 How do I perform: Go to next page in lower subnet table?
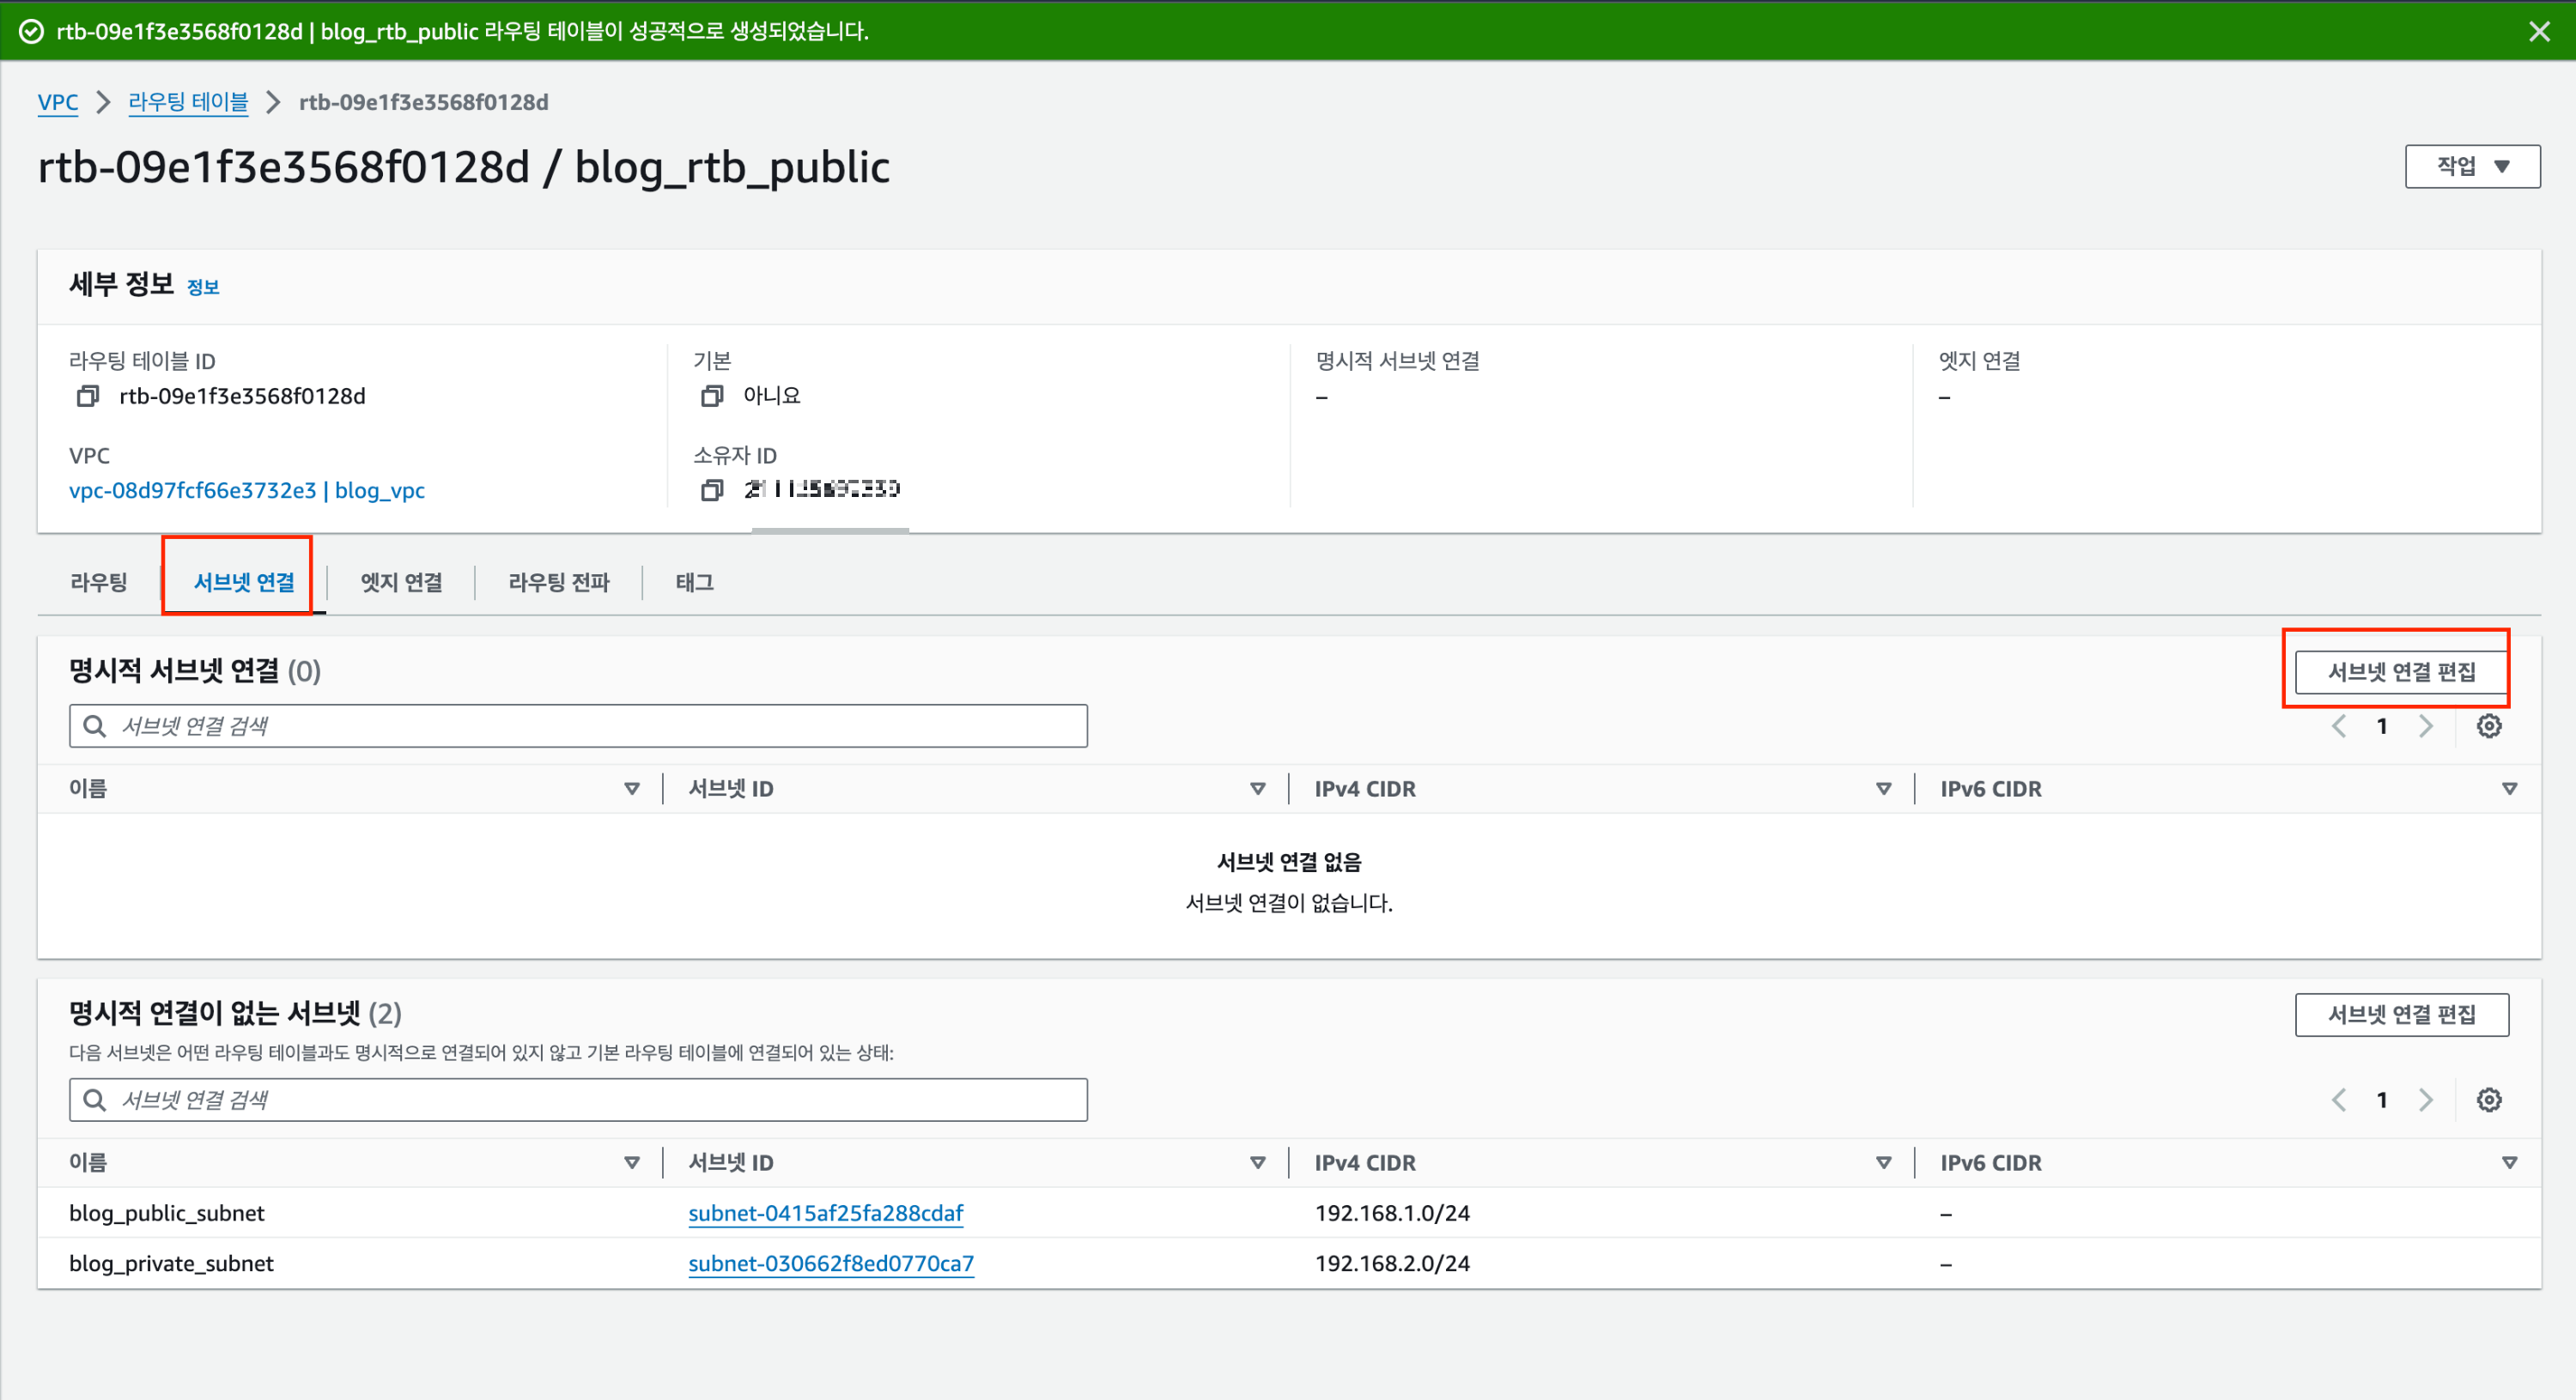[2425, 1100]
